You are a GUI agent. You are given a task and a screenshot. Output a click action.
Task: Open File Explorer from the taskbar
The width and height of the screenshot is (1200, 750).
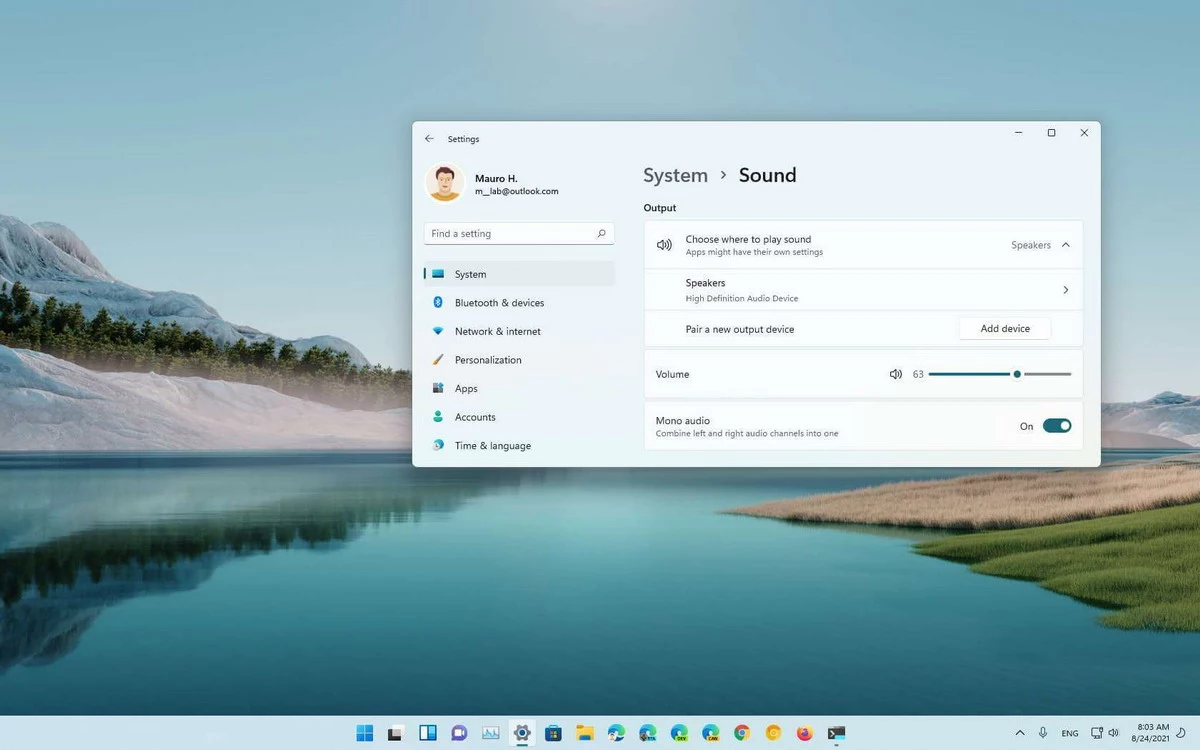pyautogui.click(x=585, y=733)
